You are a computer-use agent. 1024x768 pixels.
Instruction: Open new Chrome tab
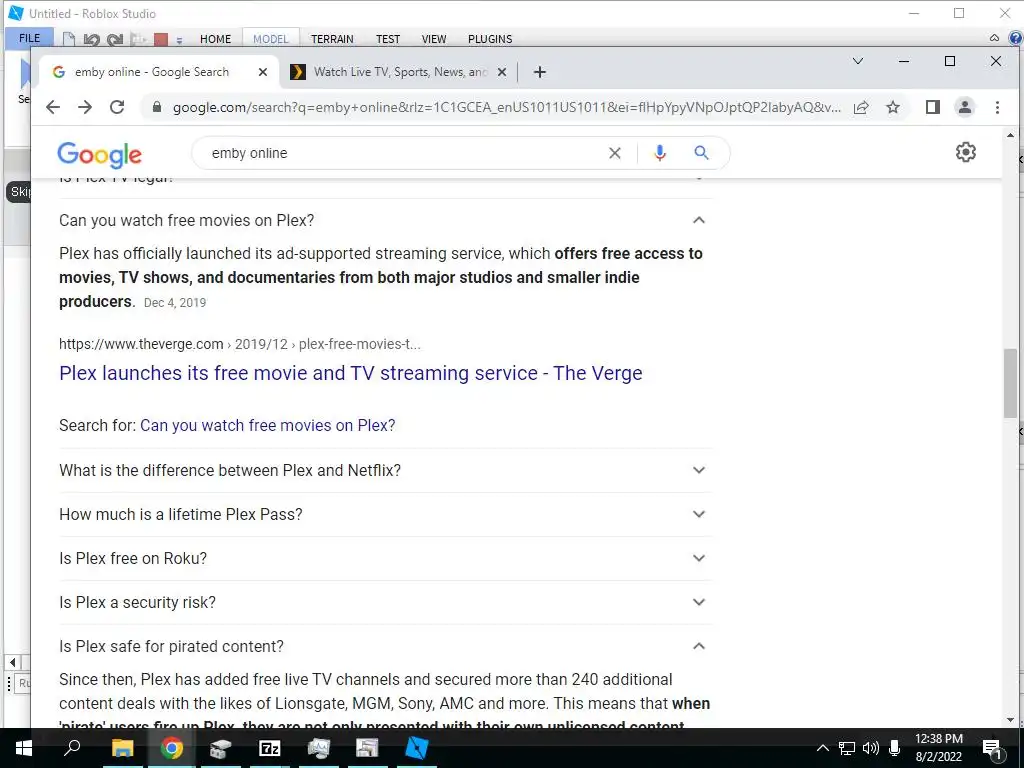(x=539, y=72)
